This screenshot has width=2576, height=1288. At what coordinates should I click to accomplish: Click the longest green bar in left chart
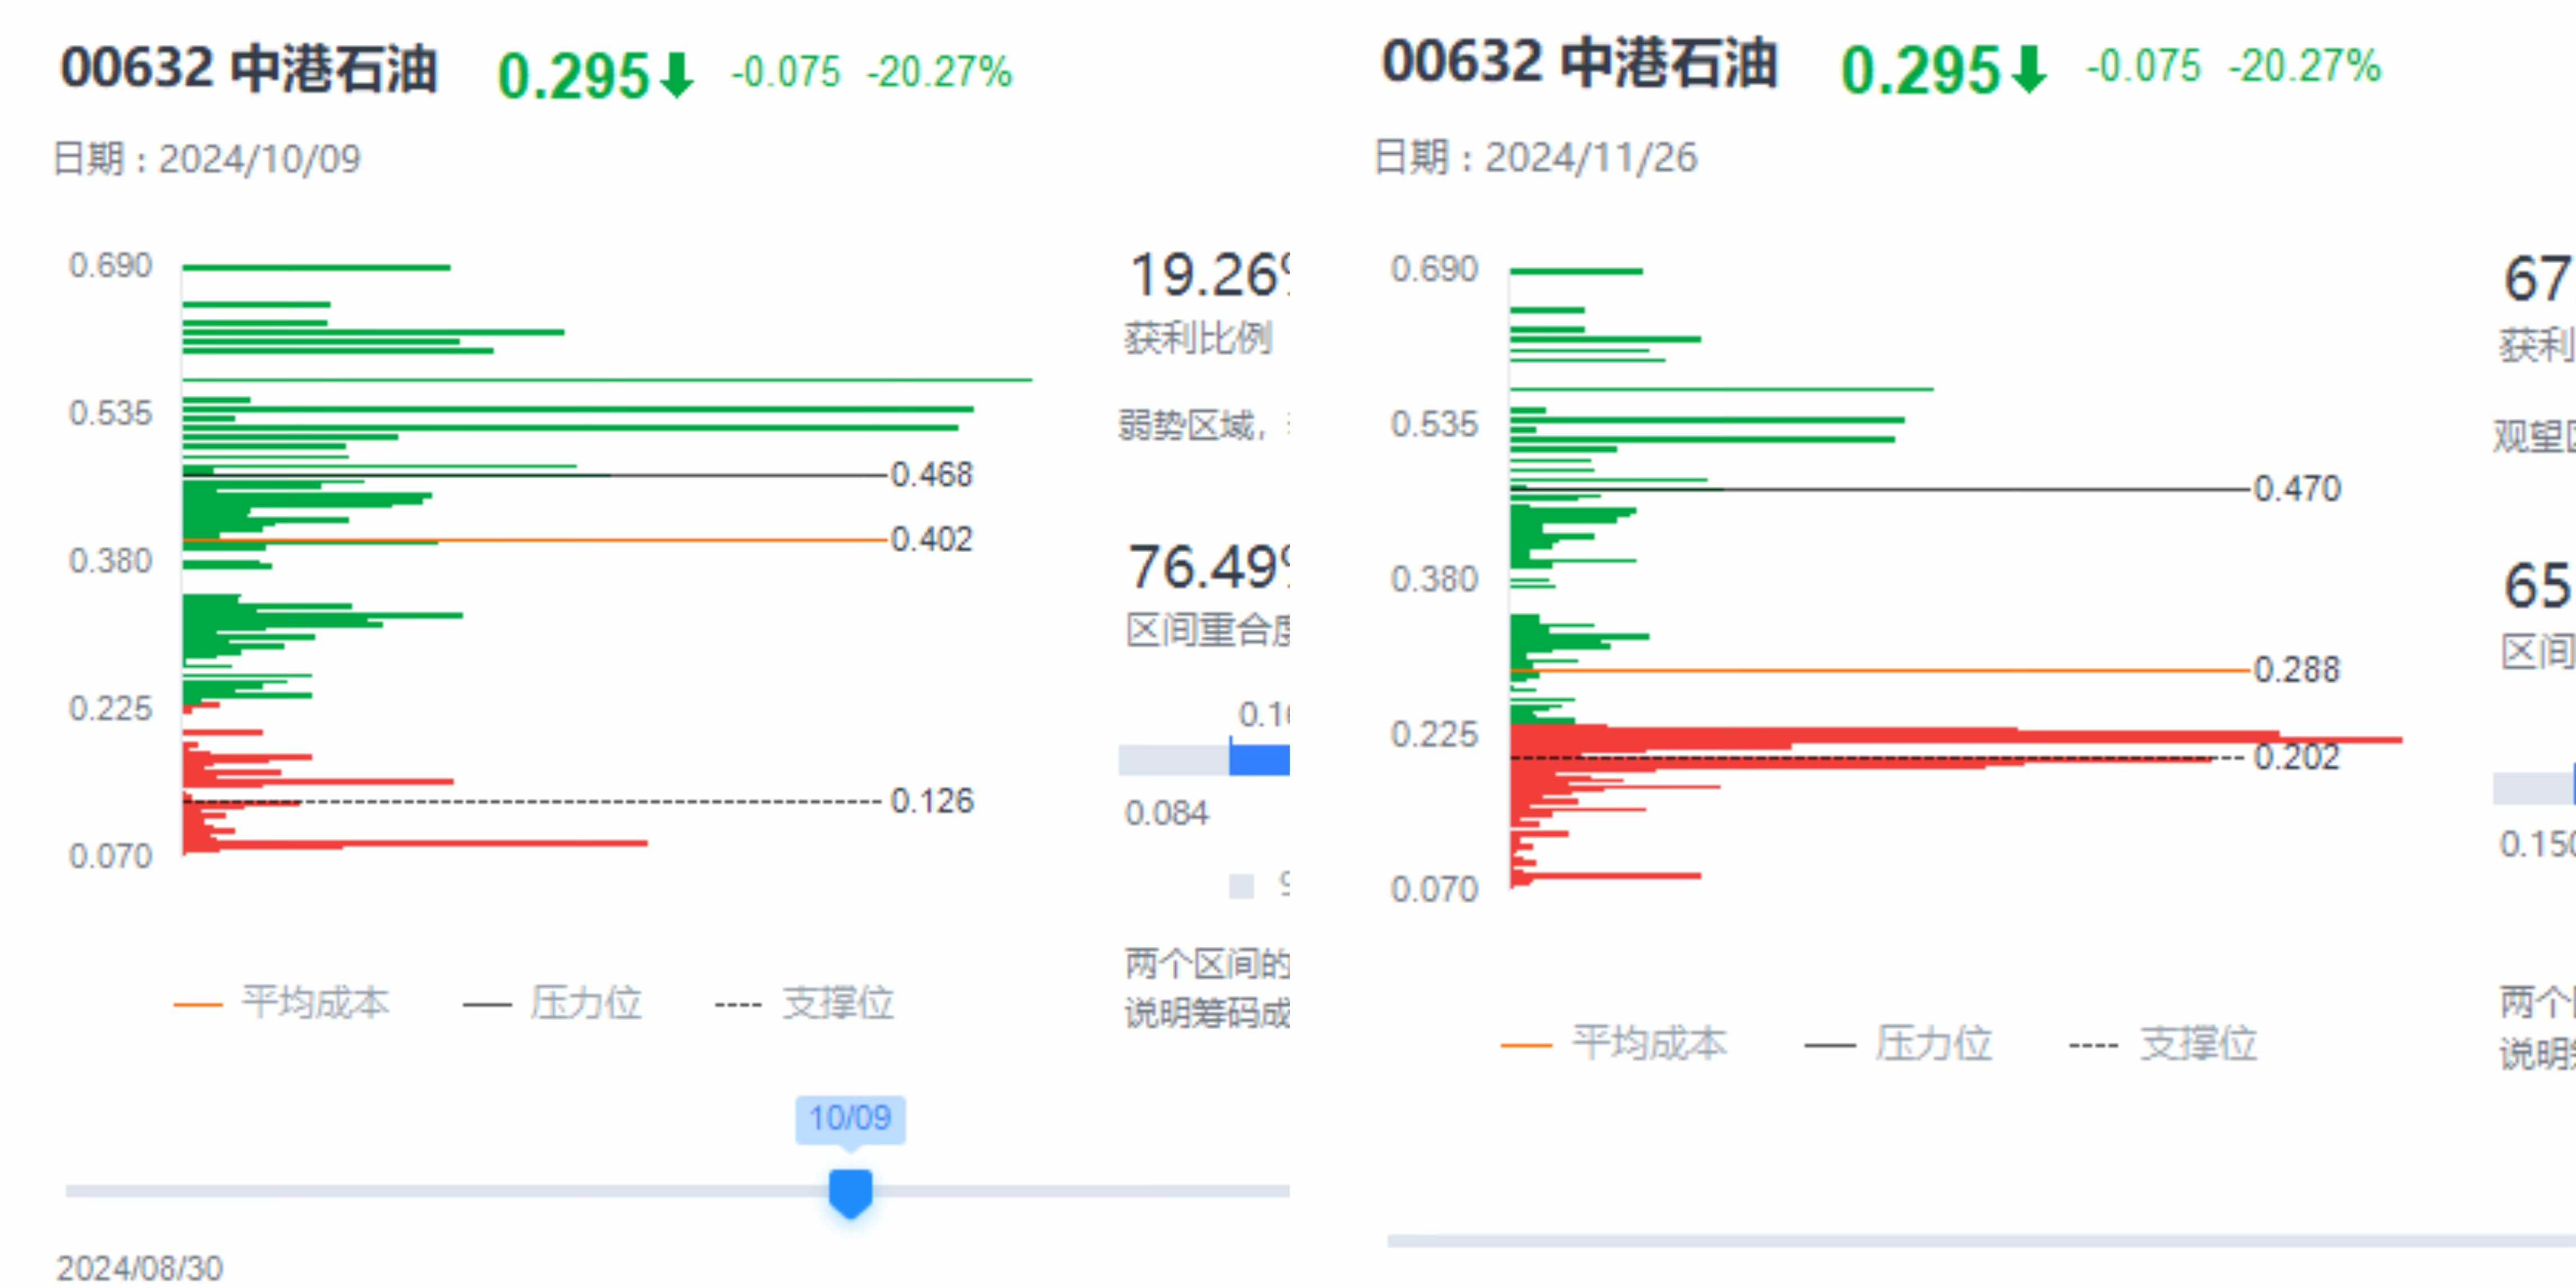pos(607,380)
